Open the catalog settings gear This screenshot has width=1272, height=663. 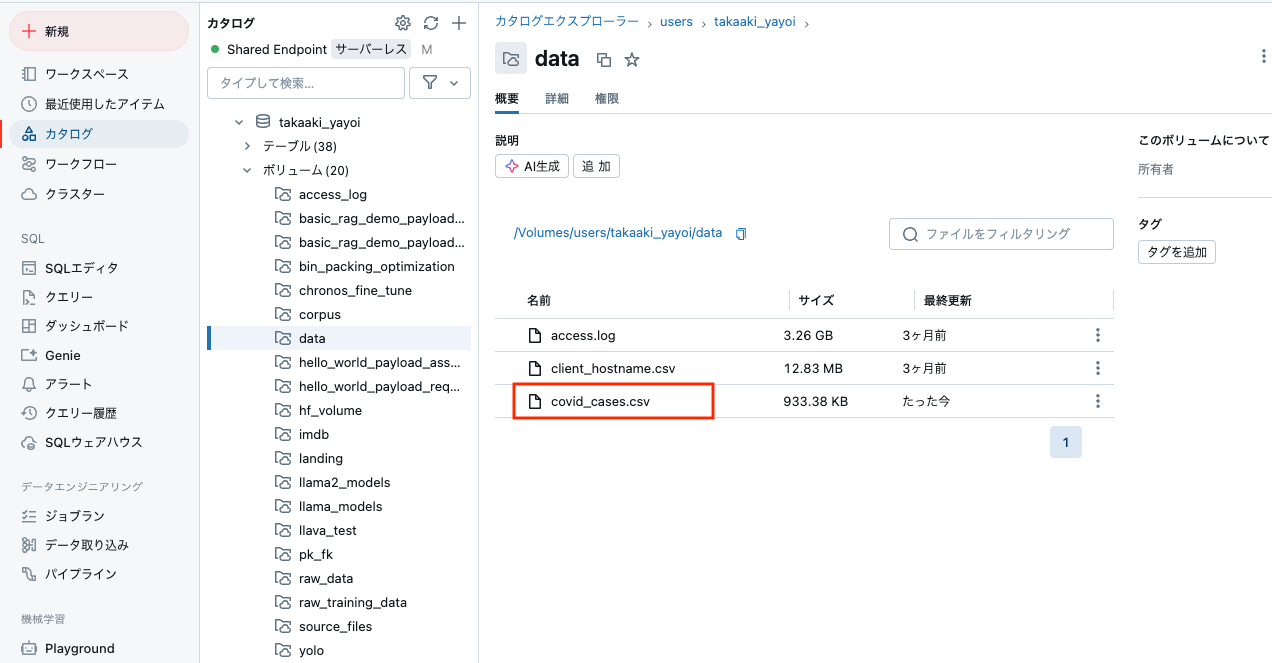pos(402,22)
